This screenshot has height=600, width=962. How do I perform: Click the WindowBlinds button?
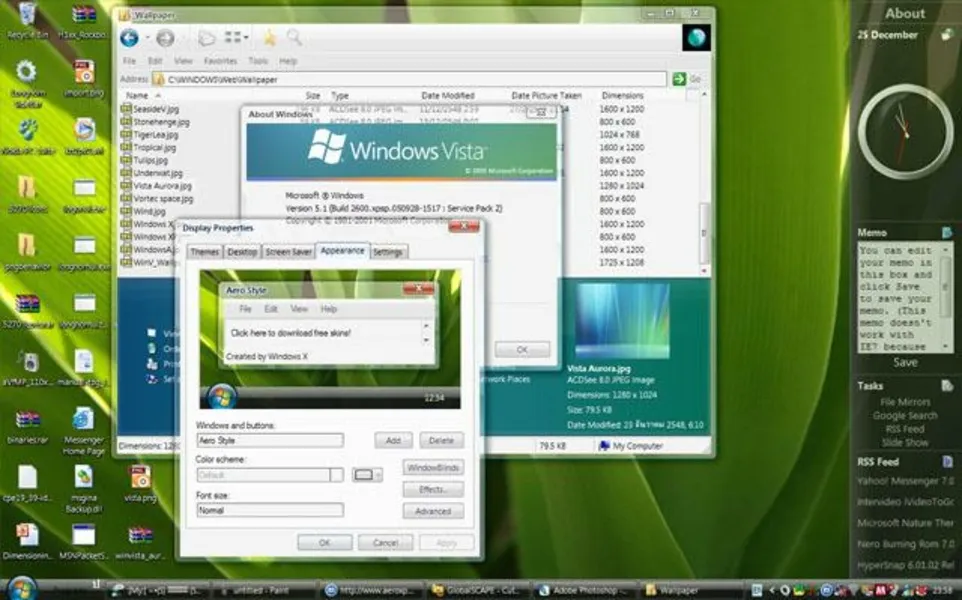[433, 467]
